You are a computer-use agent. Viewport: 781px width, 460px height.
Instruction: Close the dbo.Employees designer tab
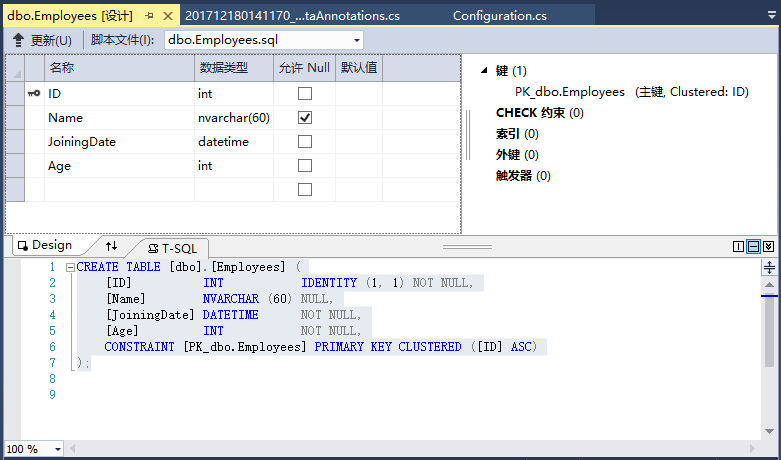coord(167,16)
